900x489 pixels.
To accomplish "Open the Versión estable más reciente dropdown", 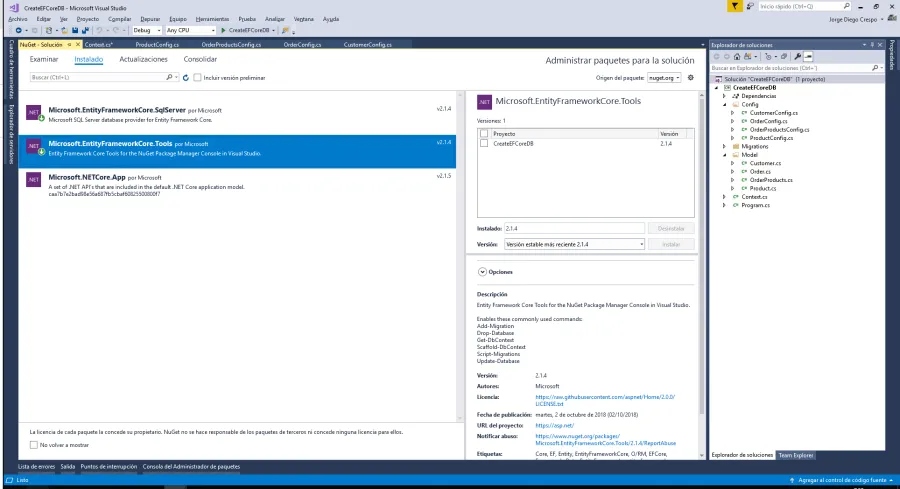I will (x=574, y=244).
